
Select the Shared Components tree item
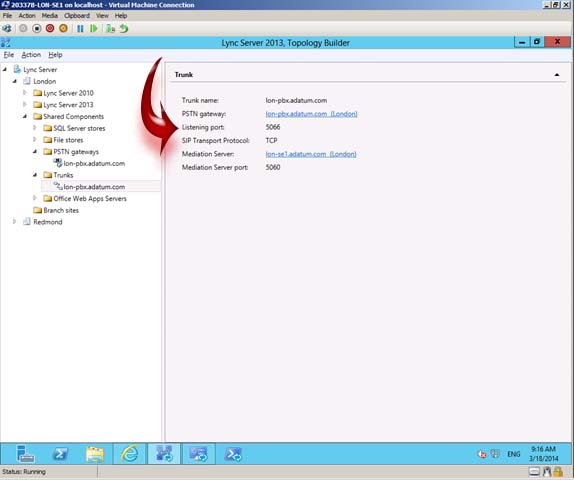pos(73,116)
